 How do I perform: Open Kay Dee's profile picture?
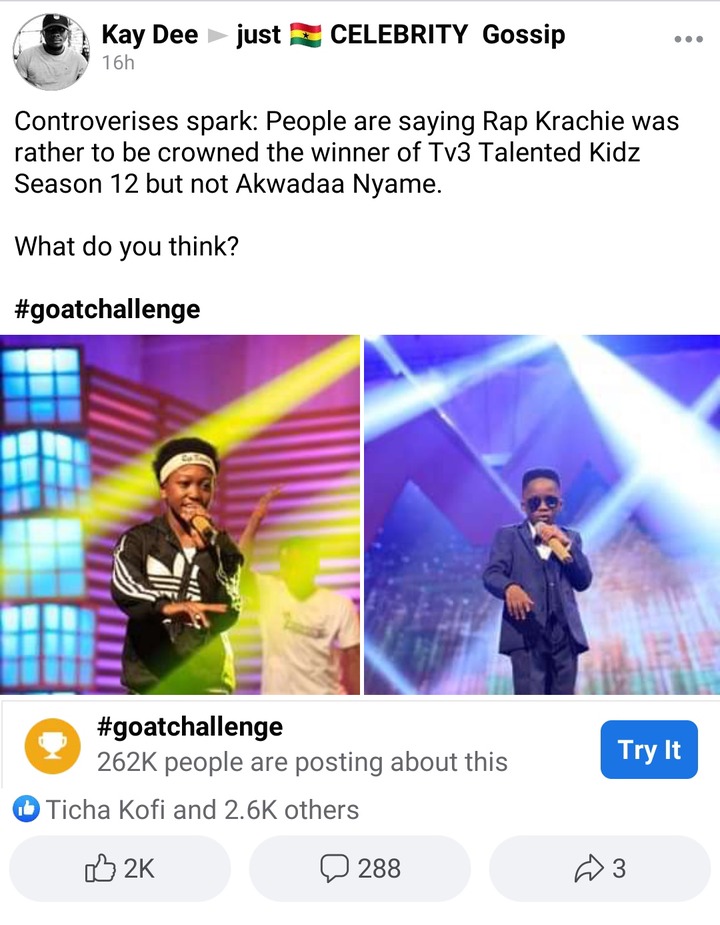tap(51, 52)
